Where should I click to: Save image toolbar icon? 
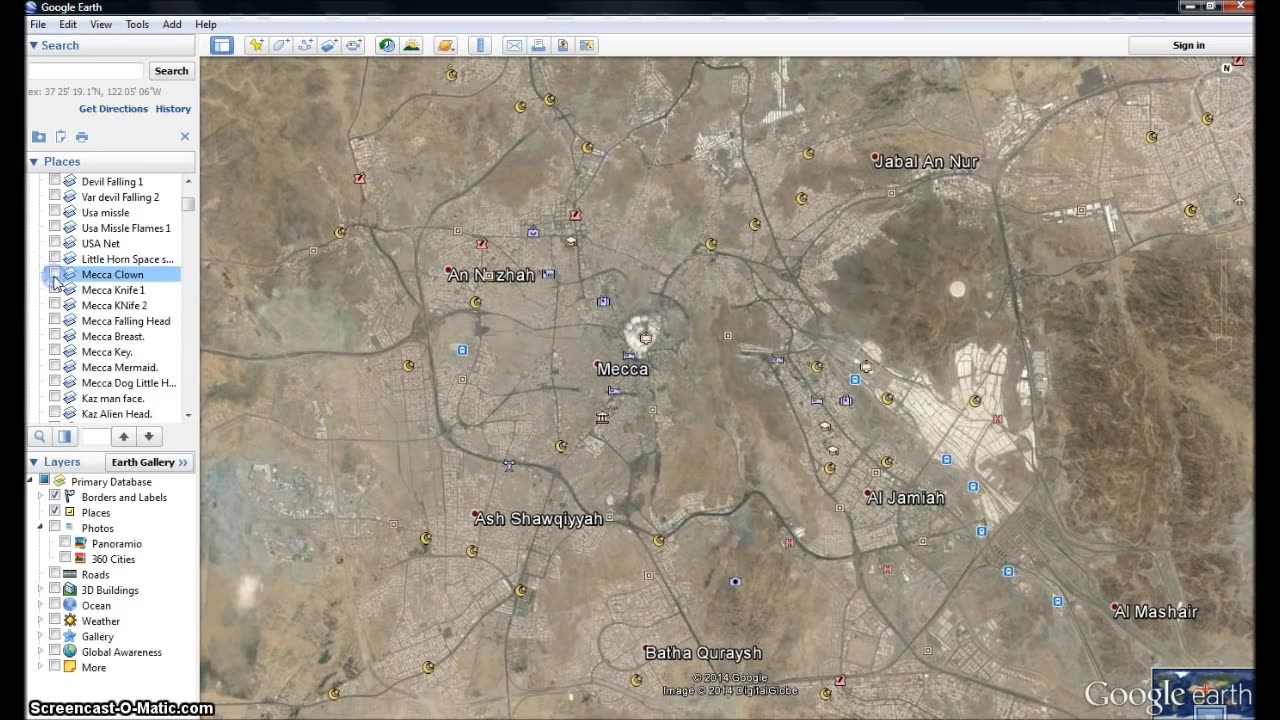click(563, 45)
